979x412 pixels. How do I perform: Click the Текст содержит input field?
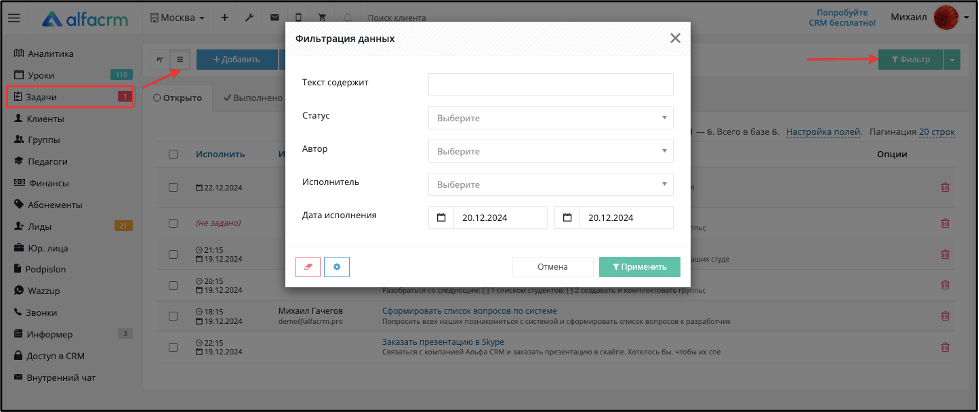[551, 84]
